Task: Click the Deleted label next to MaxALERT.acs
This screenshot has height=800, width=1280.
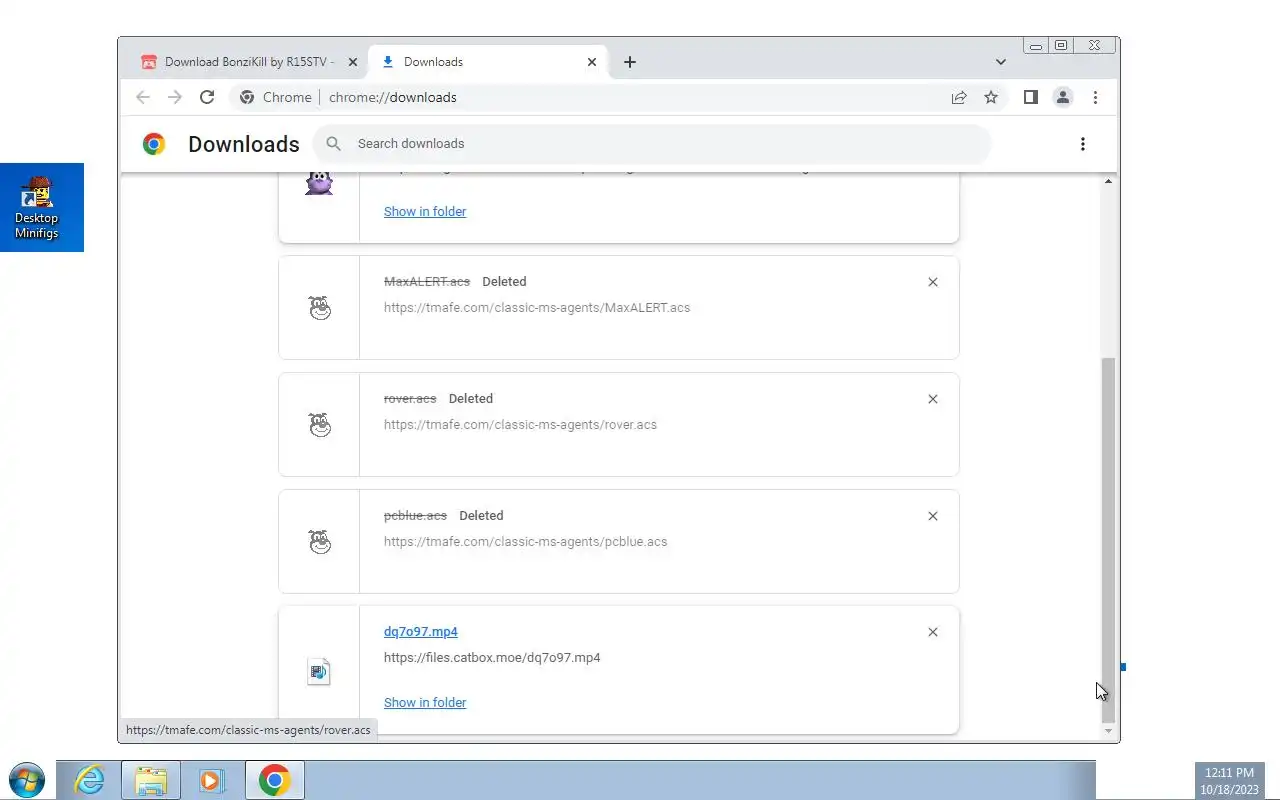Action: pos(504,282)
